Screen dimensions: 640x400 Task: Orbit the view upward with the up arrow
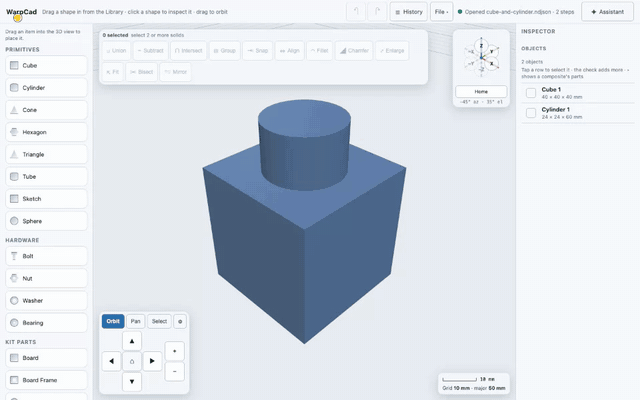click(132, 341)
